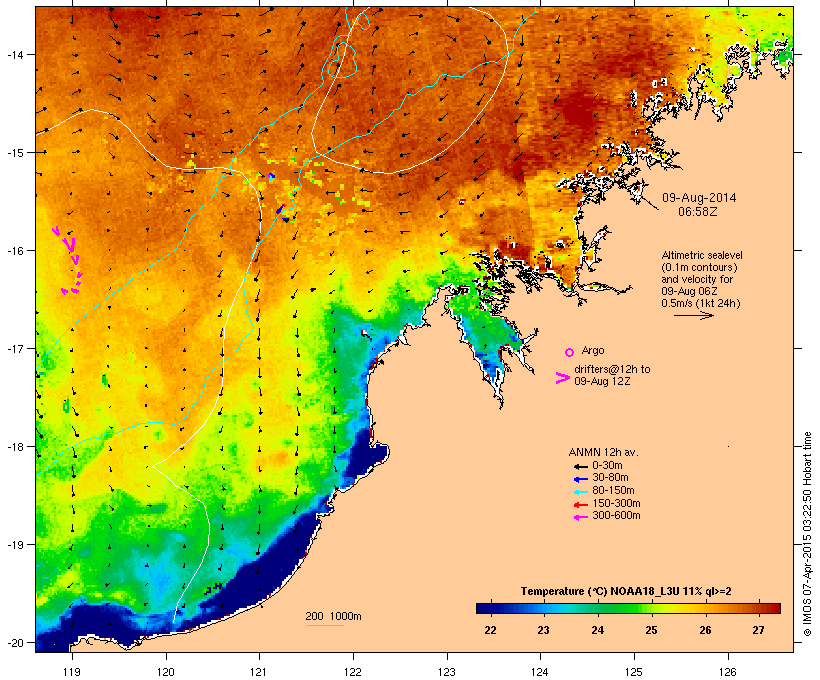Click the 'Temperature (°C) NOAA18_L3U' title
820x680 pixels.
click(598, 591)
